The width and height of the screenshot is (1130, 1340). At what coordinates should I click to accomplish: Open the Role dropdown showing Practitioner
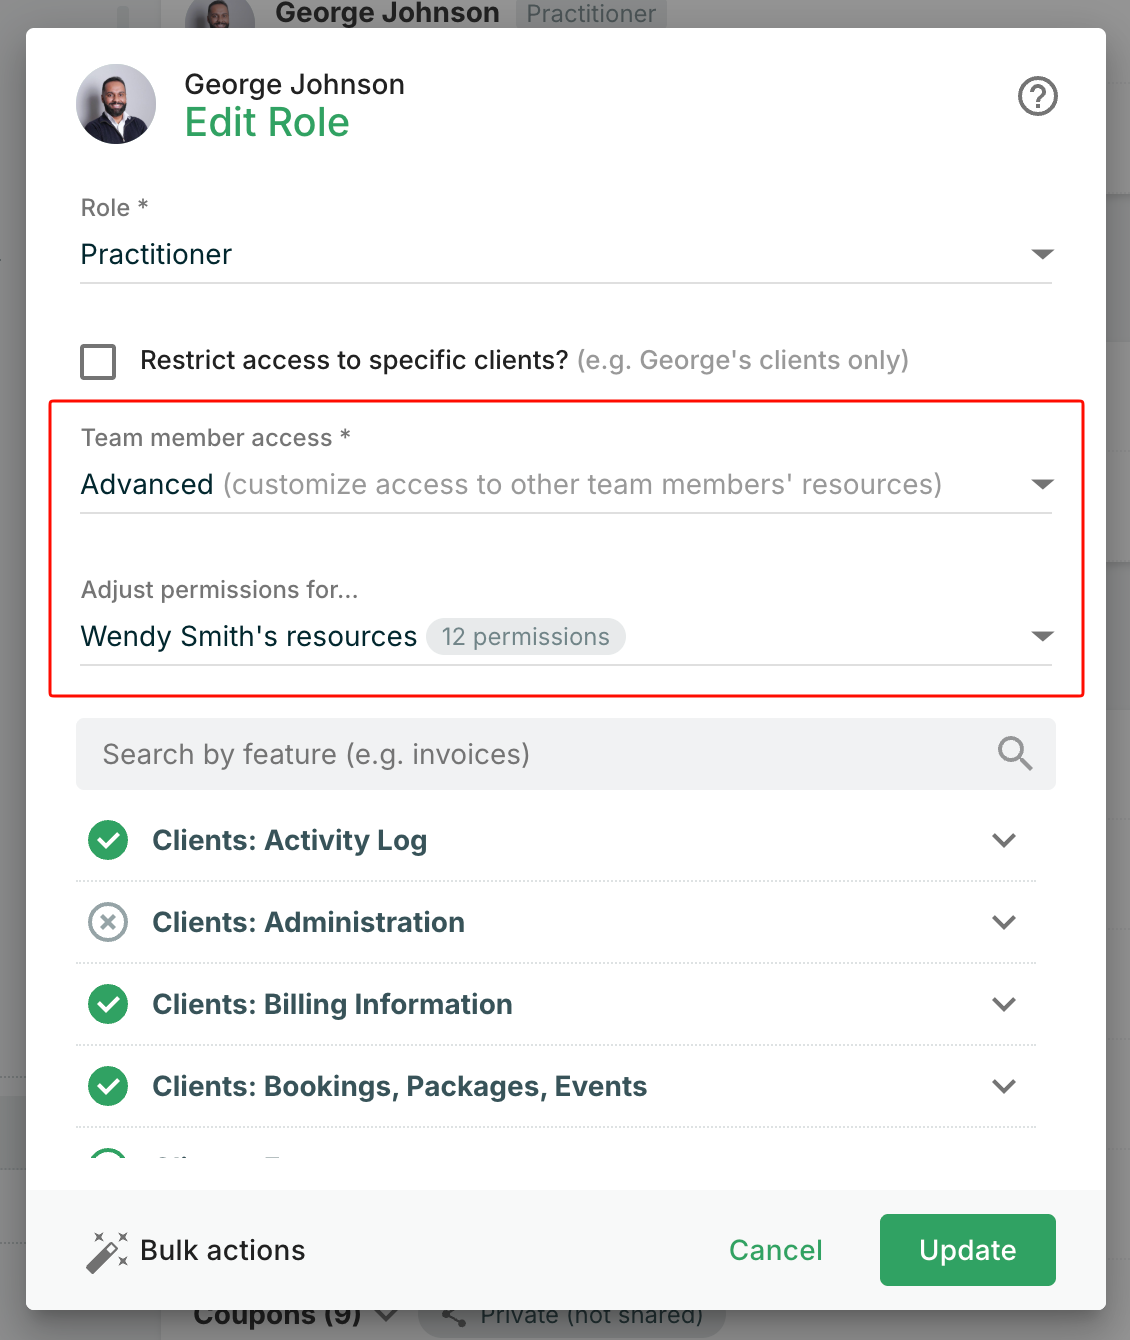tap(565, 255)
